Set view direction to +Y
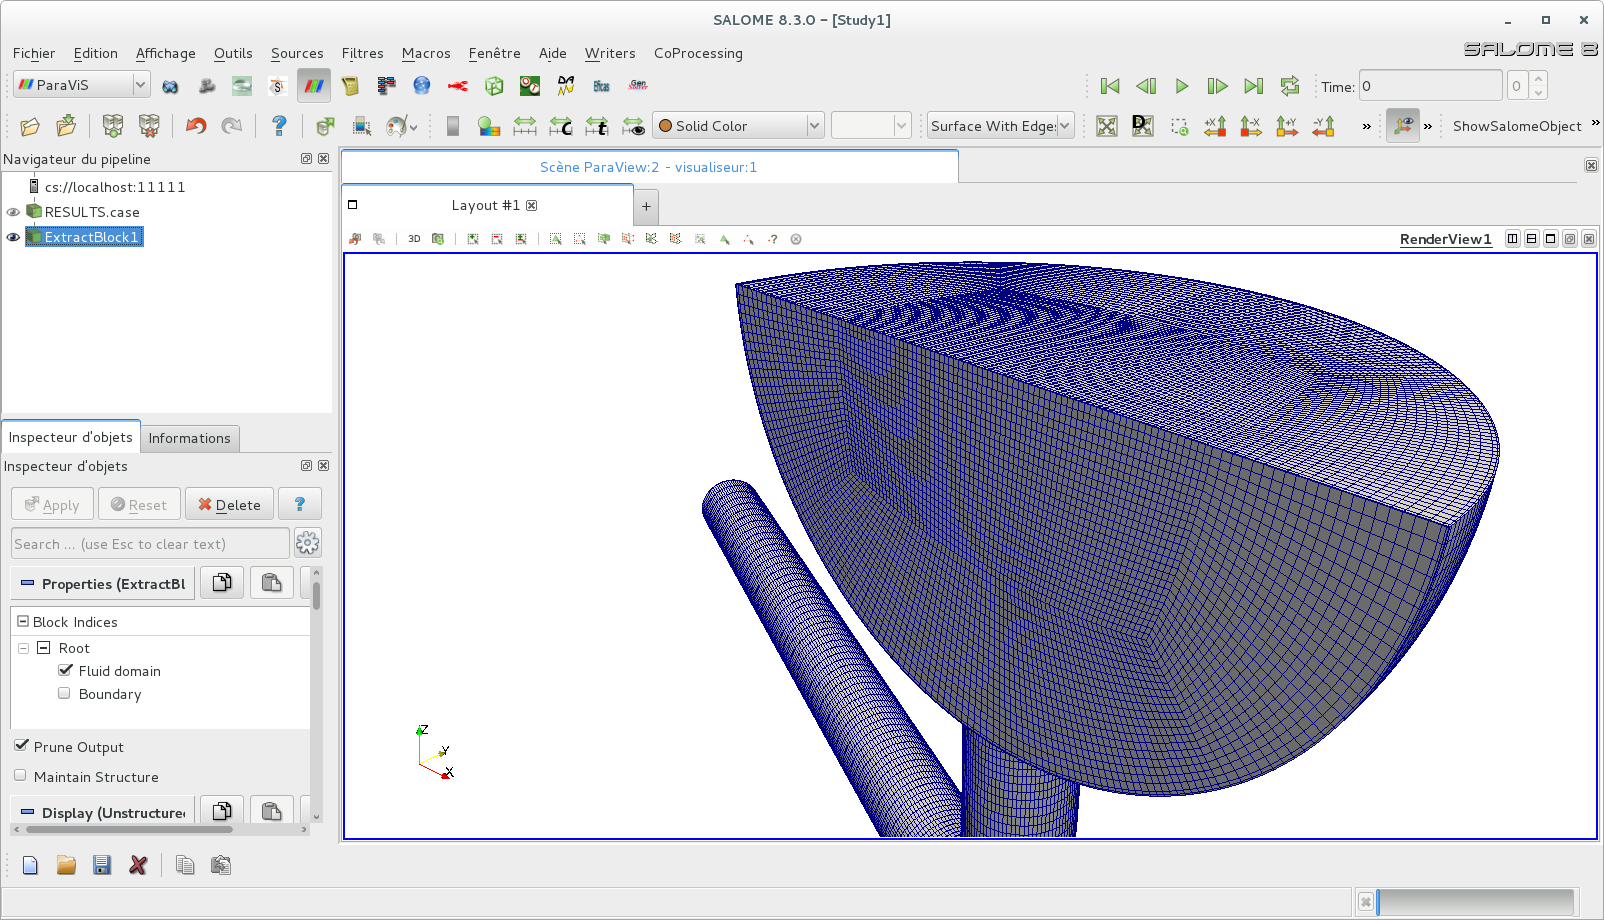The width and height of the screenshot is (1604, 920). click(x=1287, y=126)
